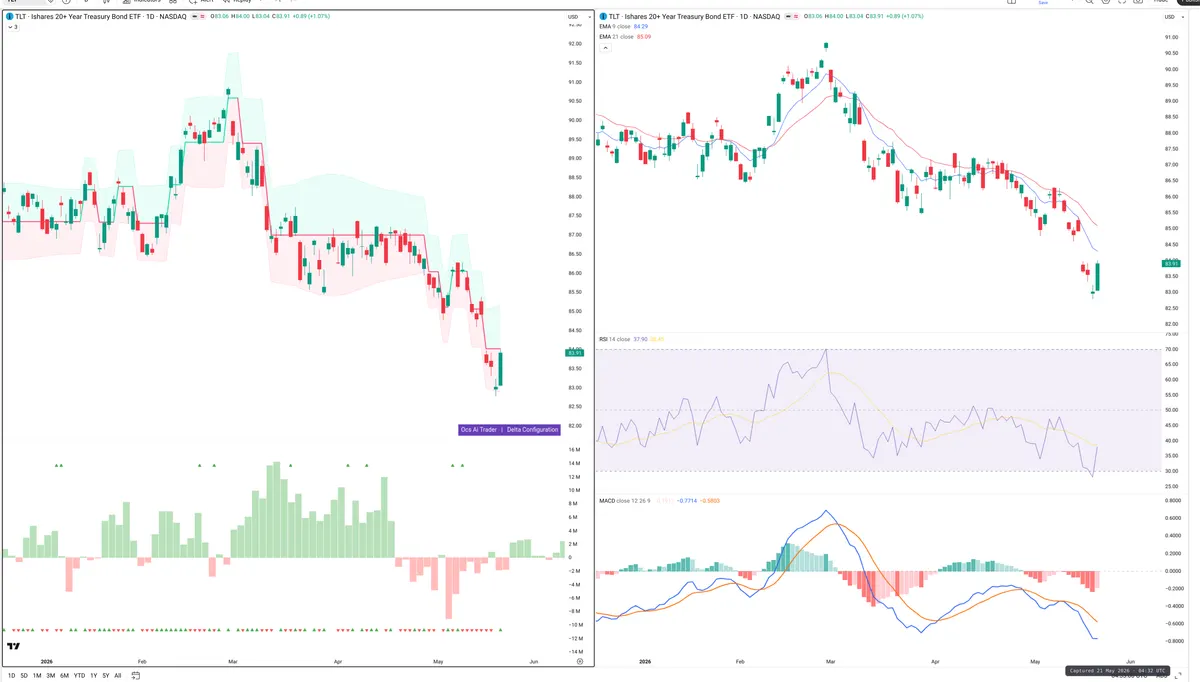Click the 83.91 price tag on left chart
The image size is (1200, 682).
pyautogui.click(x=574, y=353)
